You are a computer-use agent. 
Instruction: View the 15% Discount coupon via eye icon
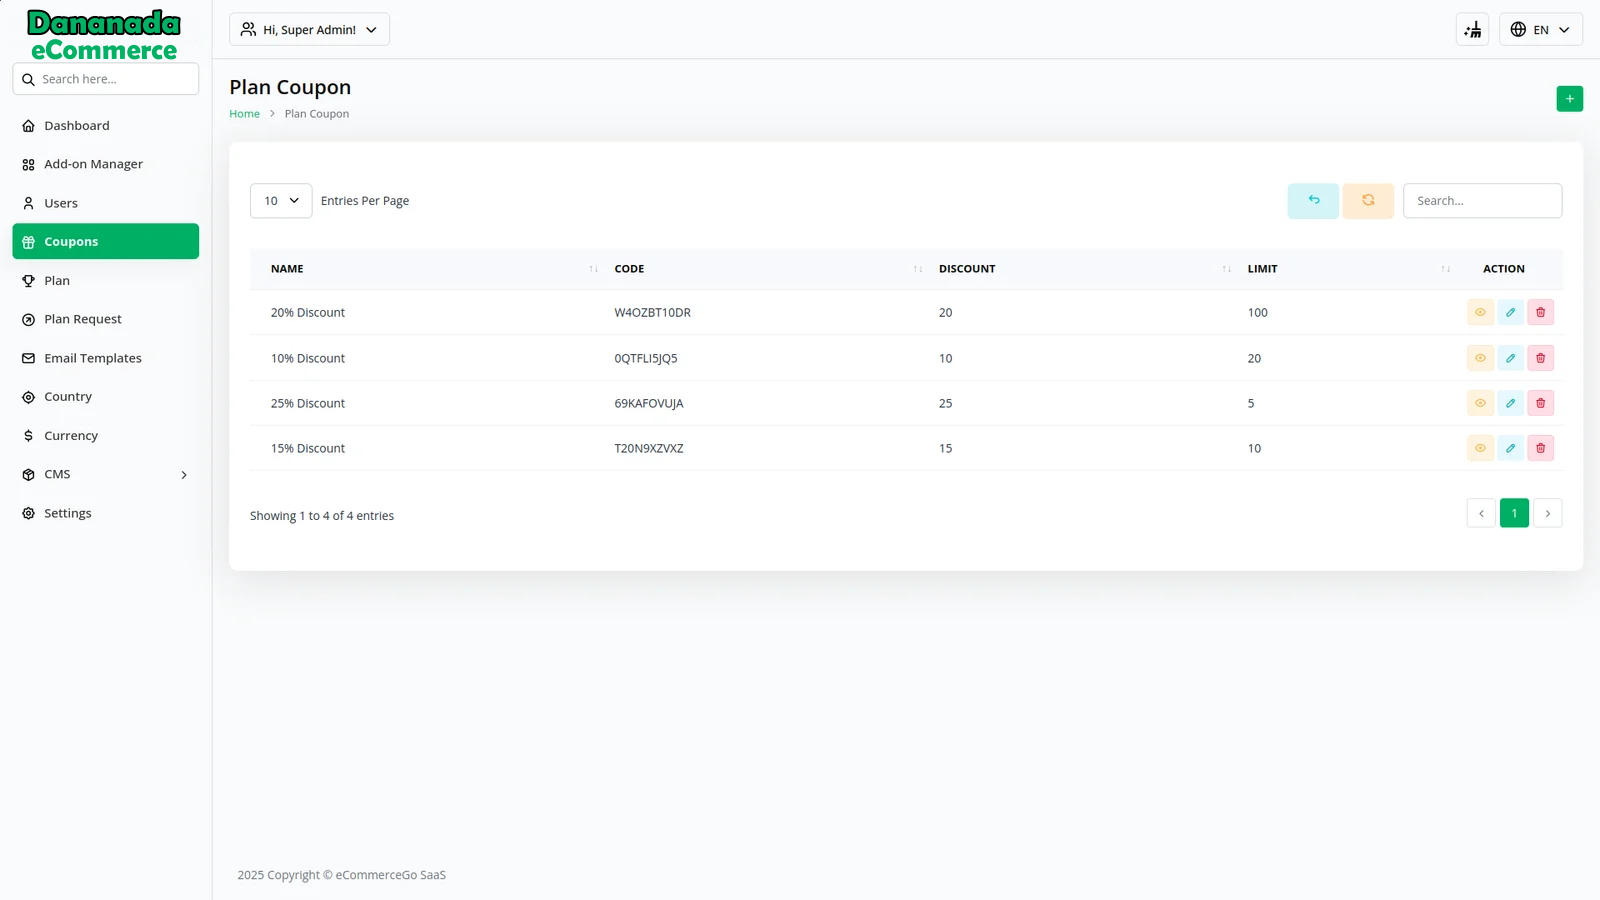(x=1480, y=449)
